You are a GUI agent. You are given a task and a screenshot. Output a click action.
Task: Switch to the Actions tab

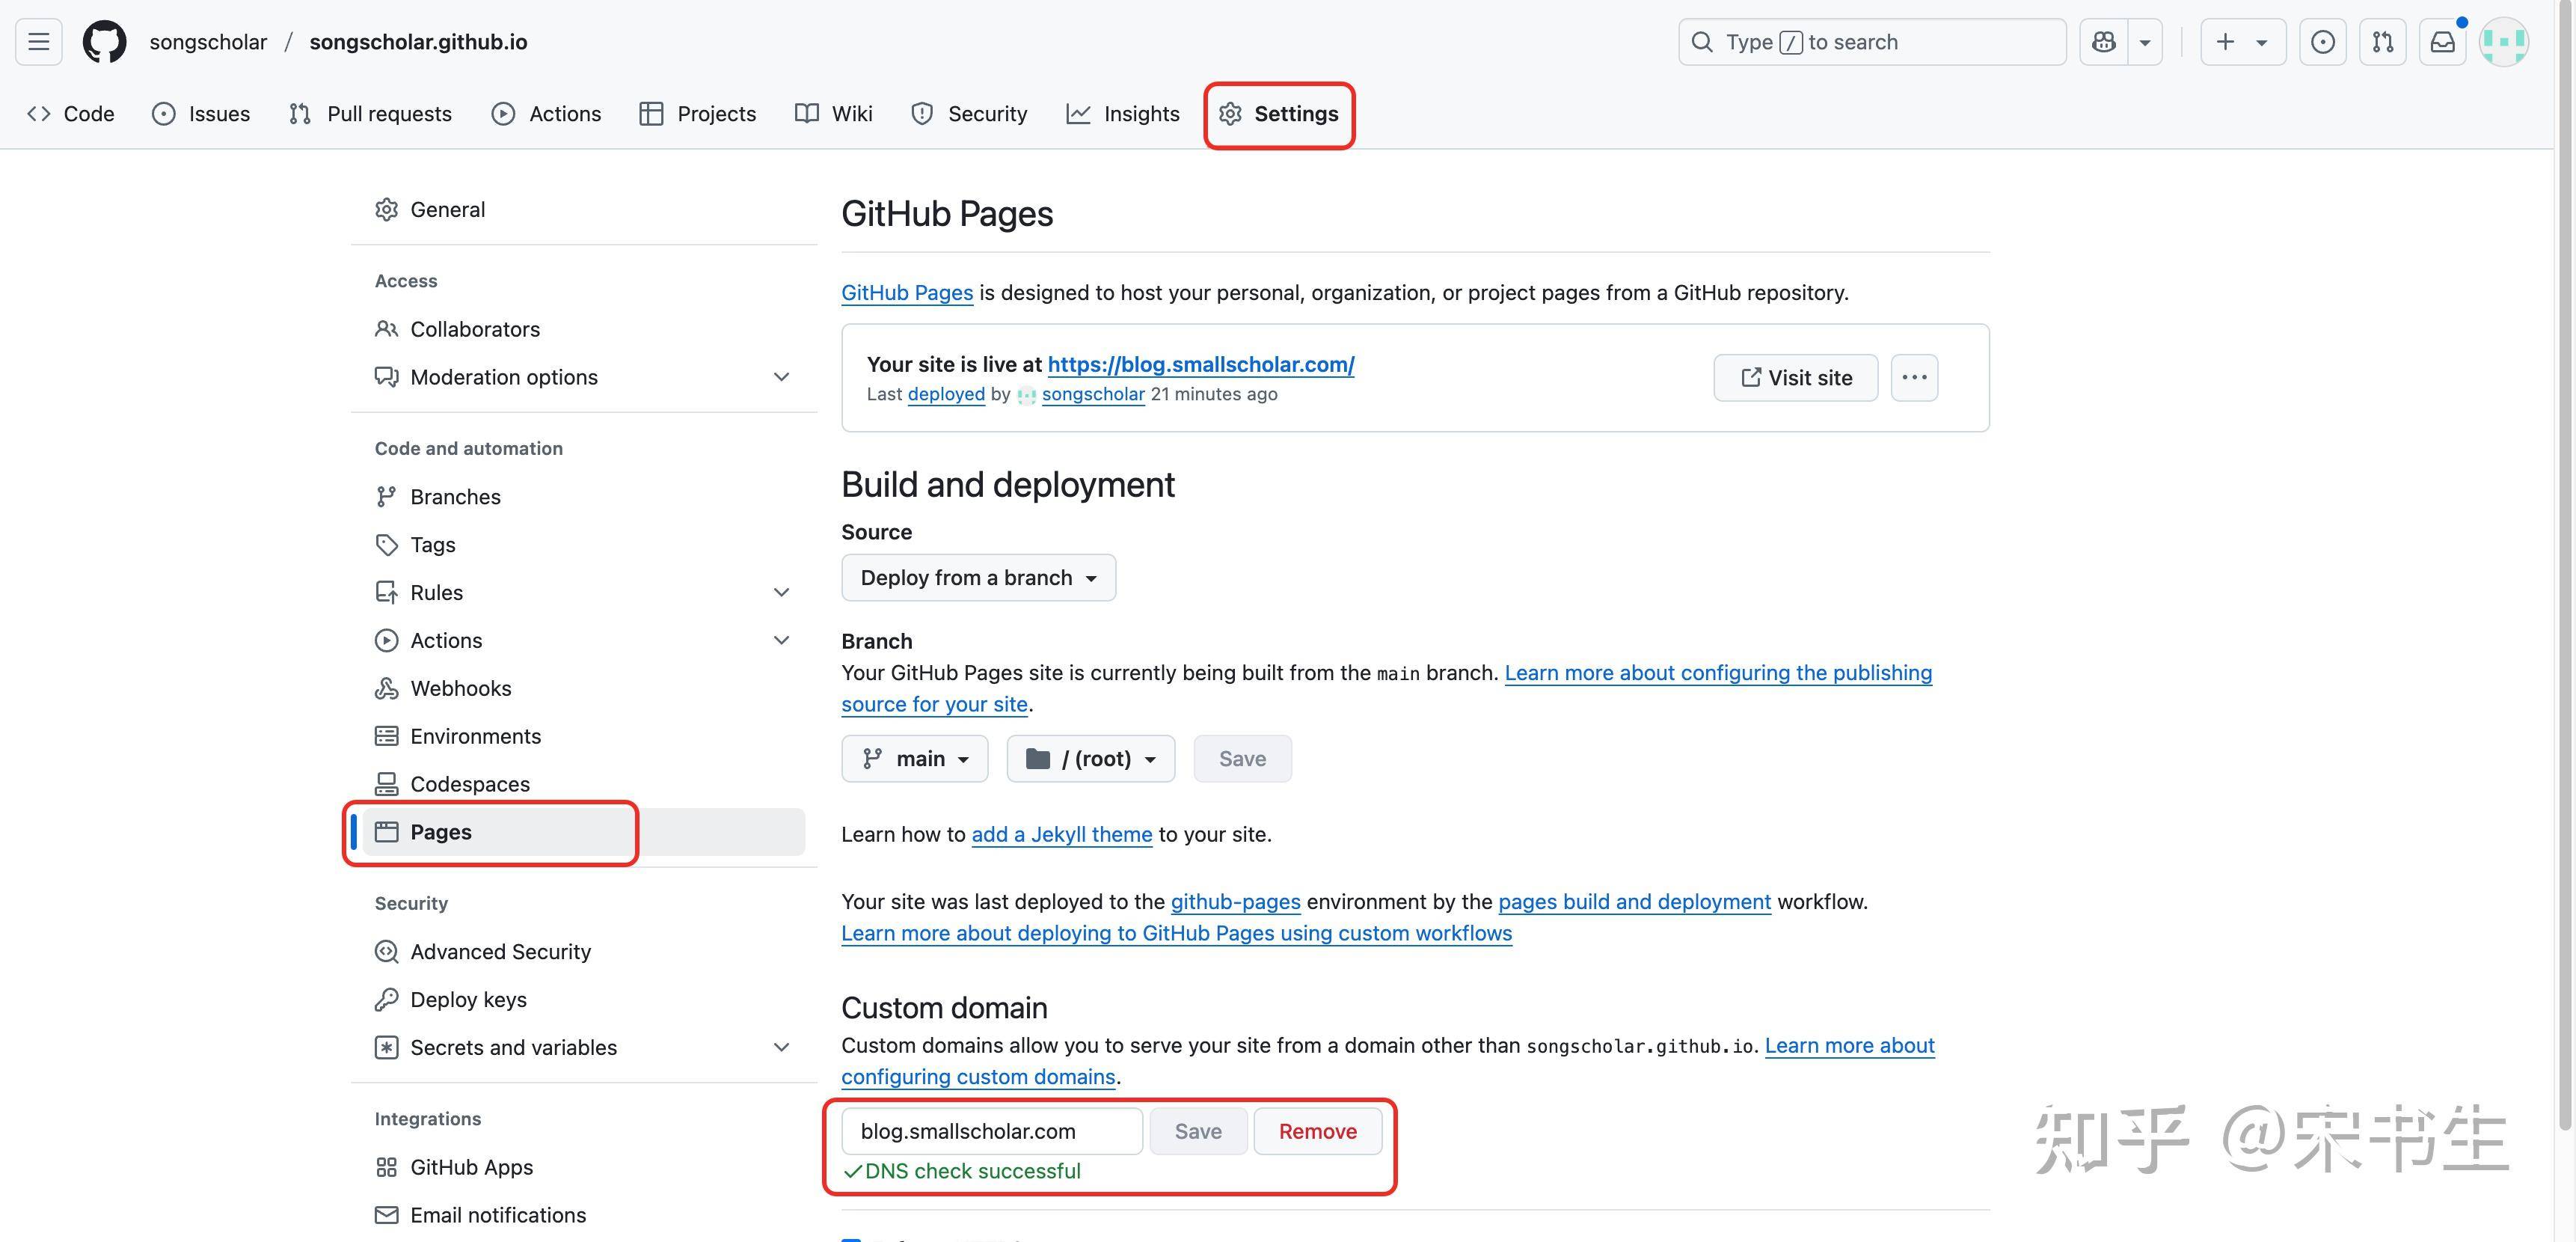click(546, 114)
